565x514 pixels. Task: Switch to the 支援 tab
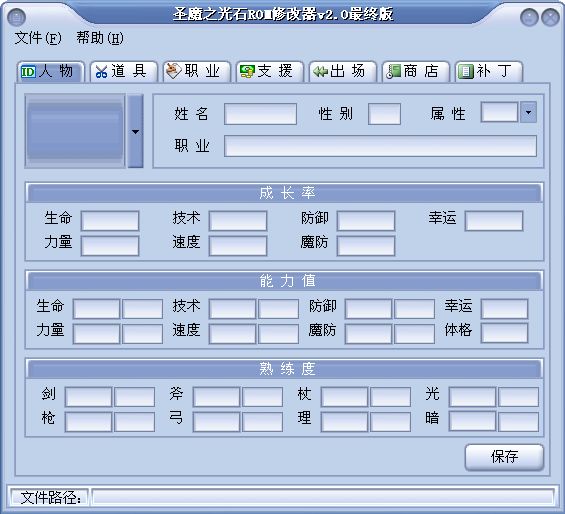pos(270,71)
